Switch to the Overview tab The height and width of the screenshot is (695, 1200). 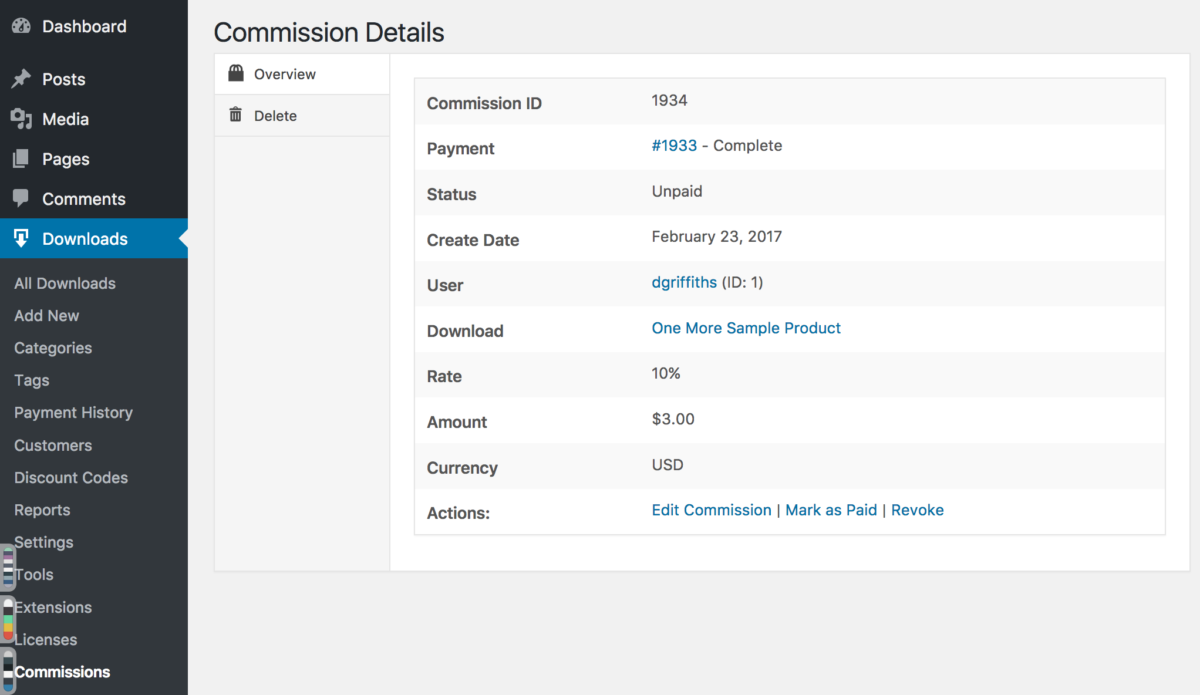[x=284, y=74]
